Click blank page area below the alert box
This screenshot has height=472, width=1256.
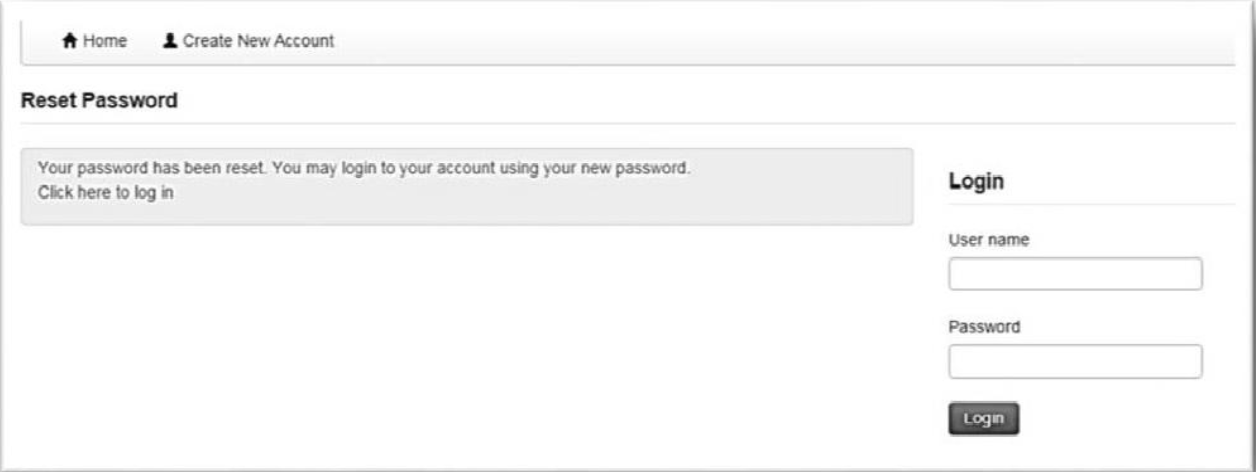(x=460, y=340)
